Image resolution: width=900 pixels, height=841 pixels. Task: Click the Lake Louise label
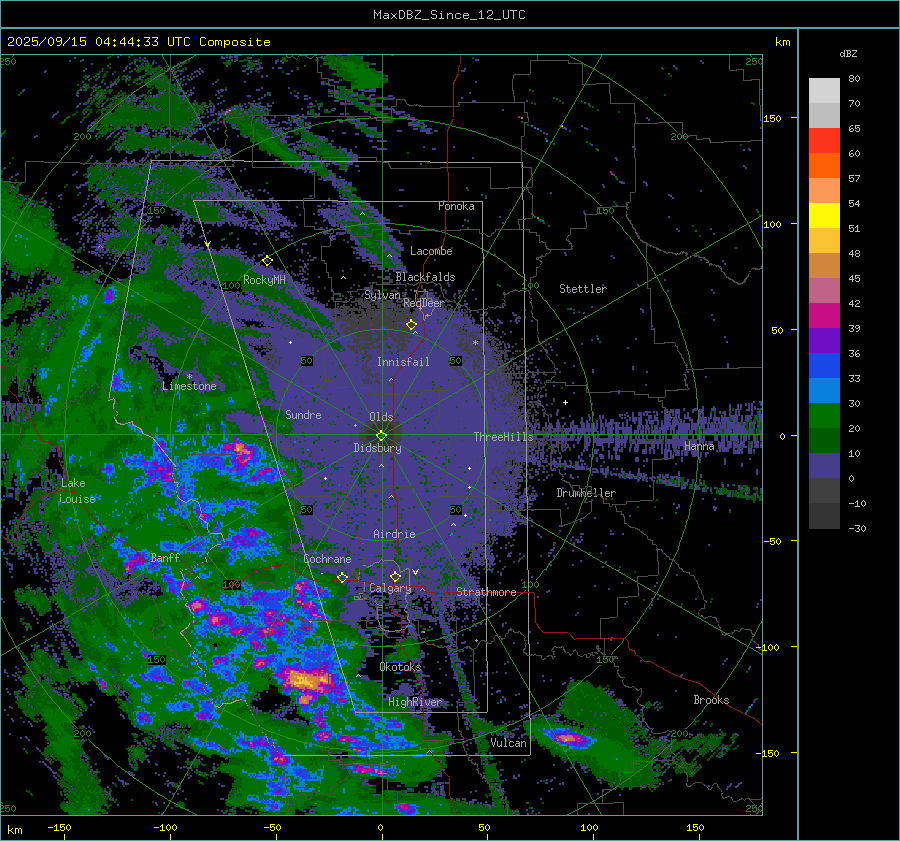pyautogui.click(x=78, y=491)
